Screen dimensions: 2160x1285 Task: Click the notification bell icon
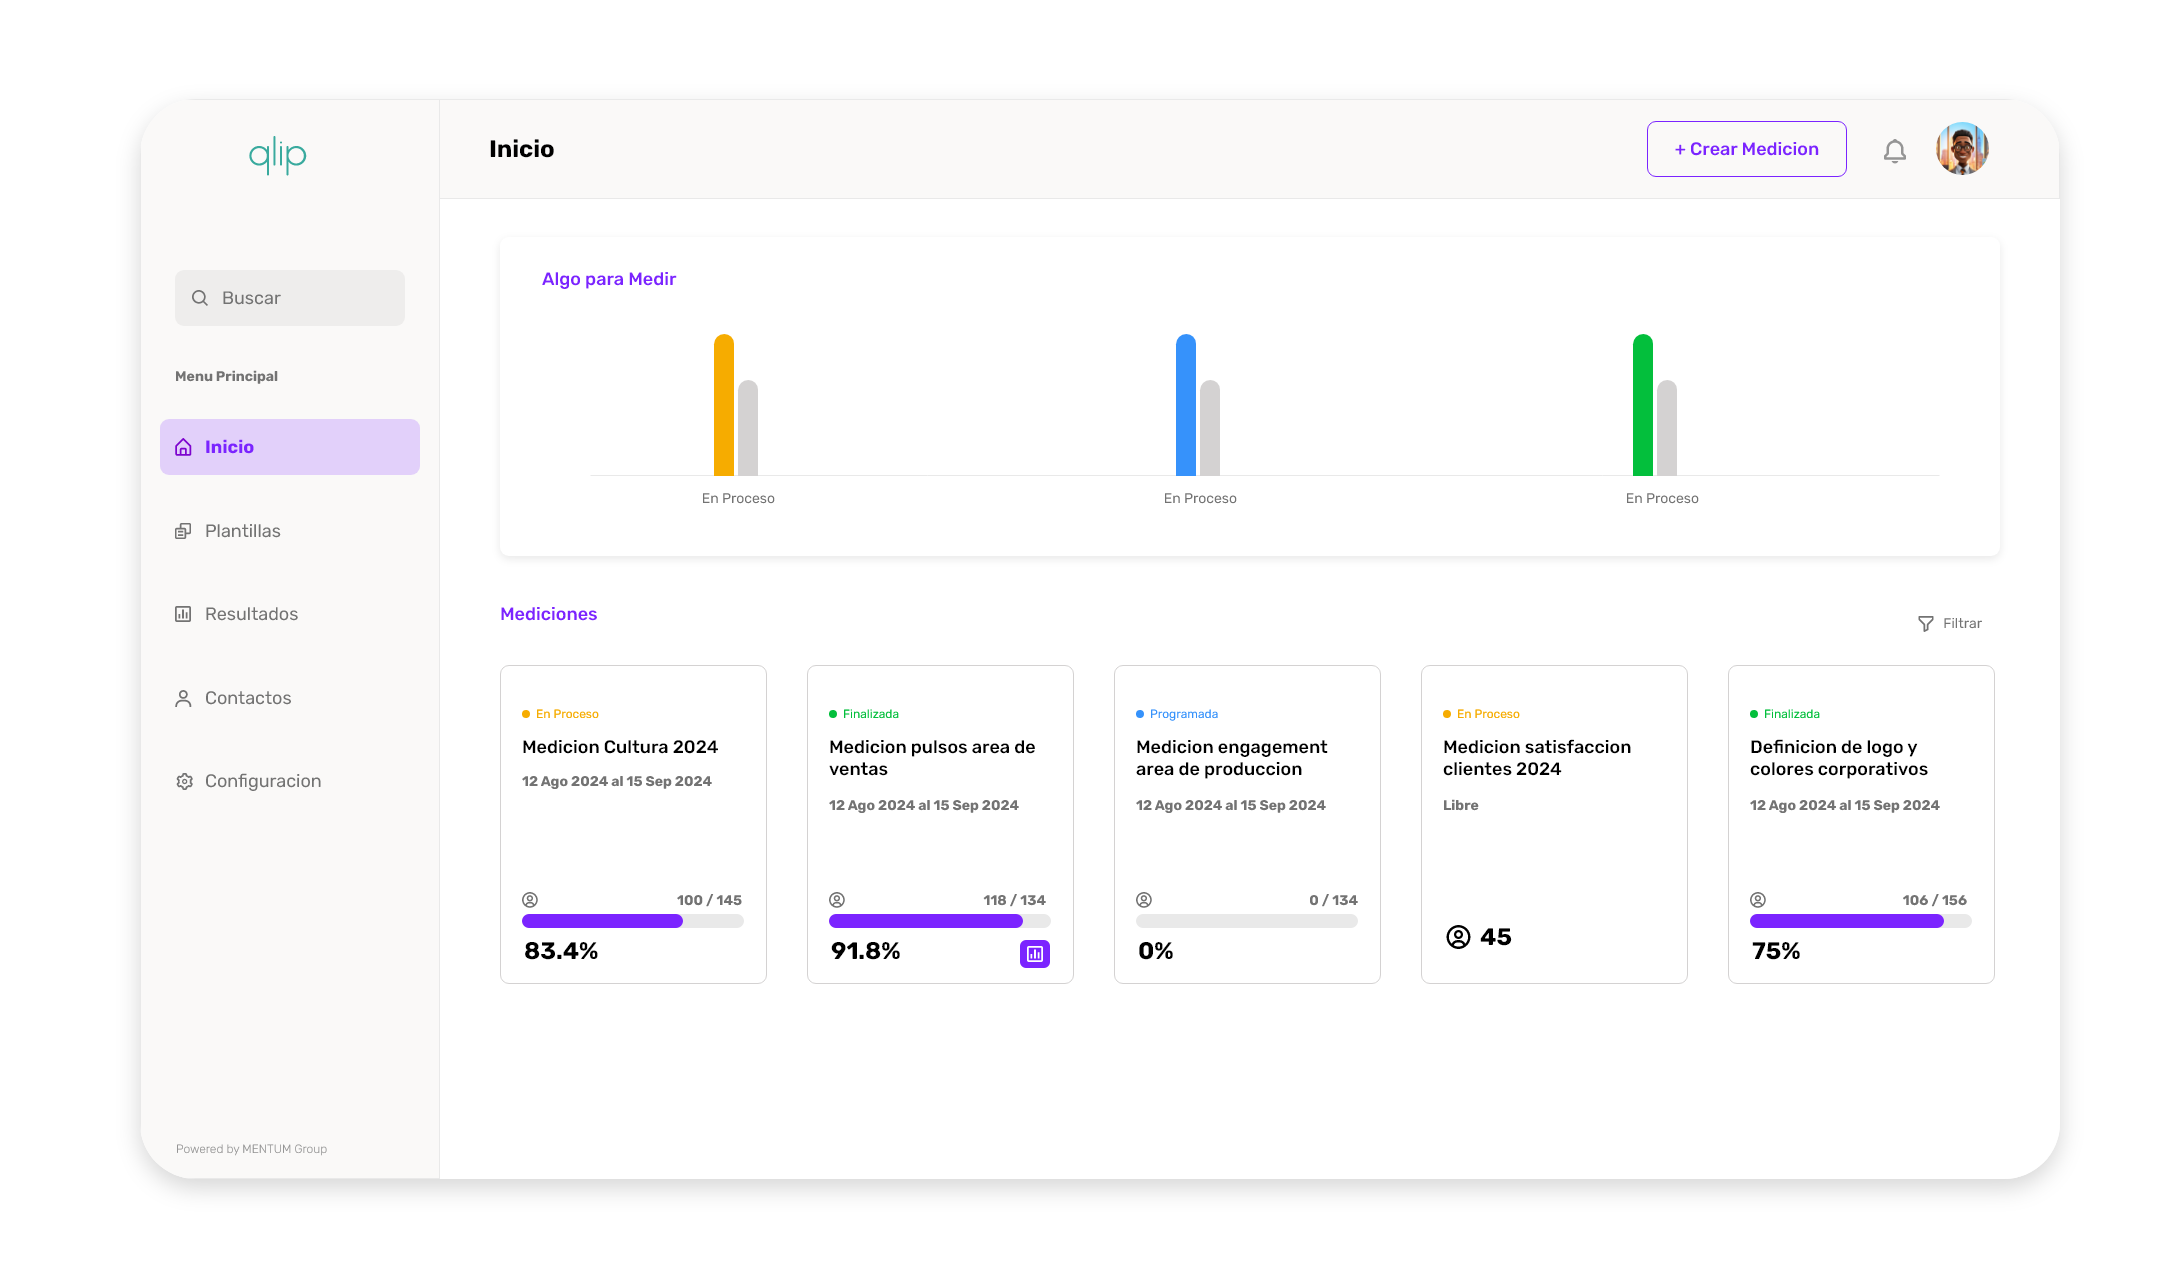pyautogui.click(x=1894, y=151)
